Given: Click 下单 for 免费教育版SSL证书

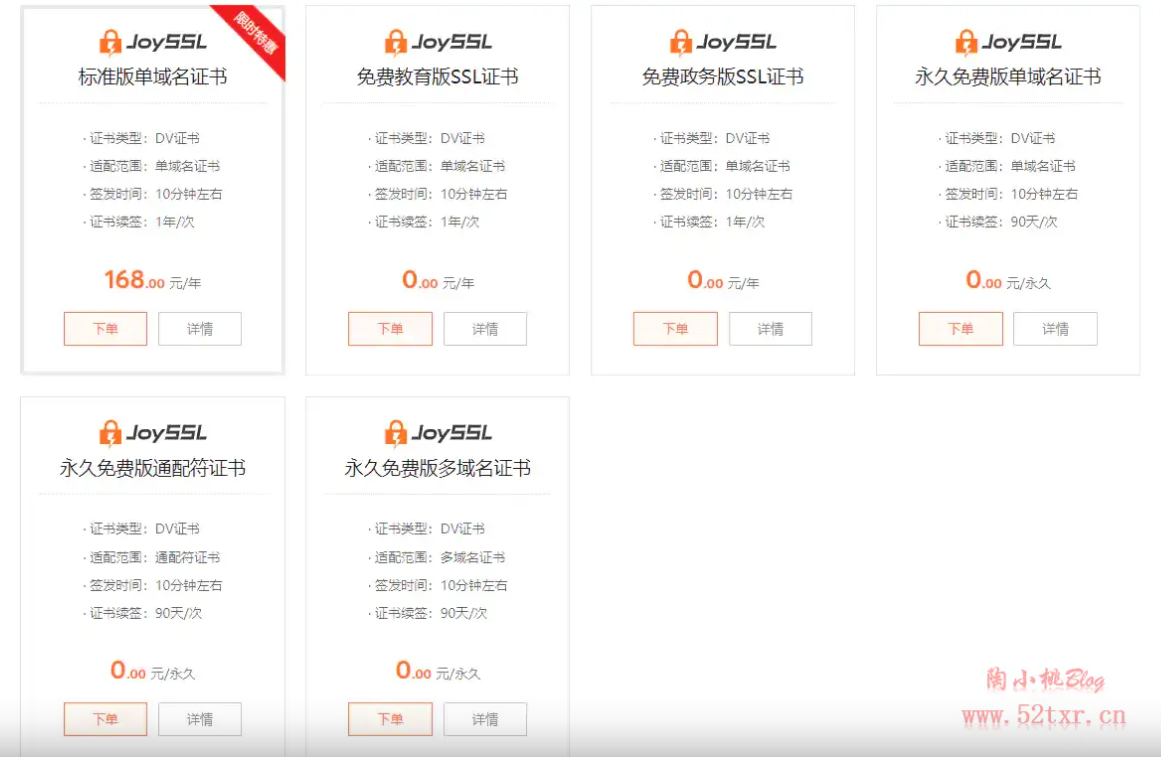Looking at the screenshot, I should (390, 329).
